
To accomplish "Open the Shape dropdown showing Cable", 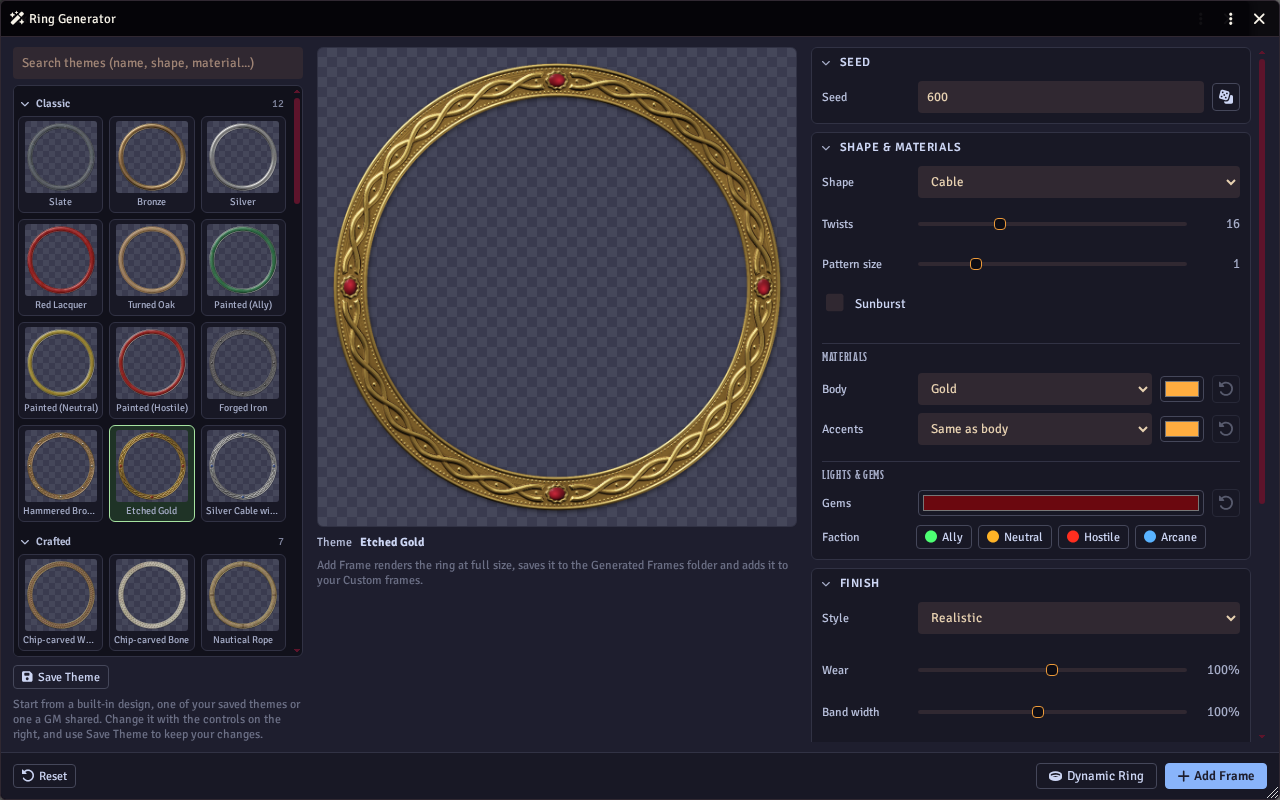I will 1079,182.
